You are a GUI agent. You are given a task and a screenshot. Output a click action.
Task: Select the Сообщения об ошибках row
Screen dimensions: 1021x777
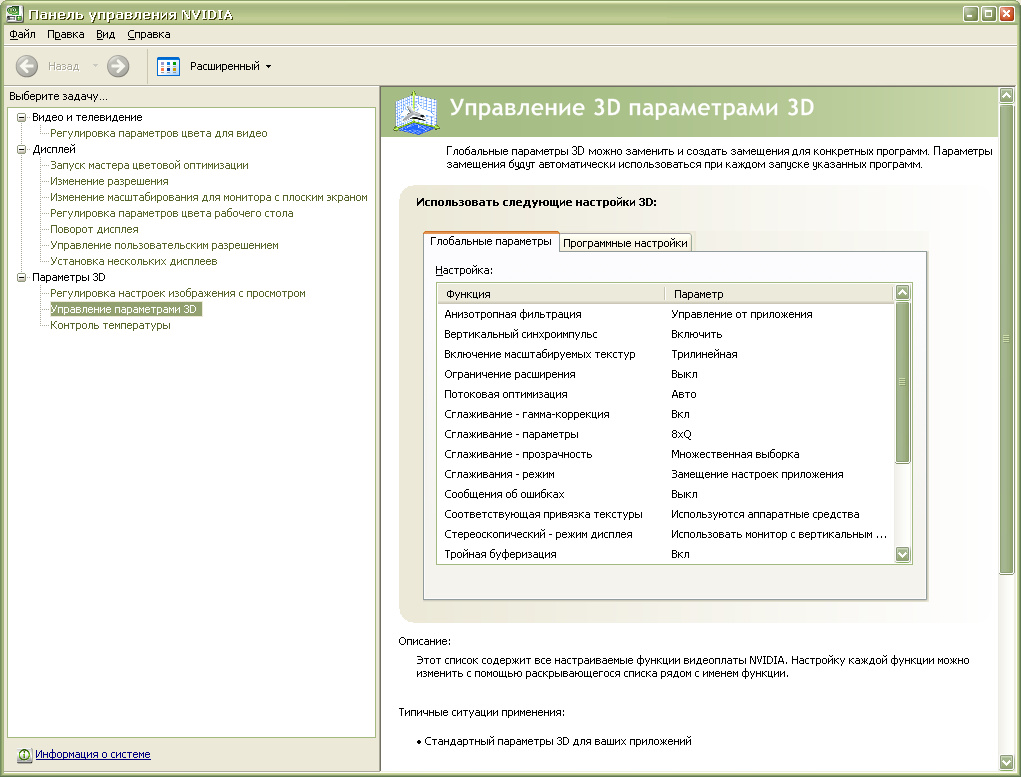[x=665, y=494]
